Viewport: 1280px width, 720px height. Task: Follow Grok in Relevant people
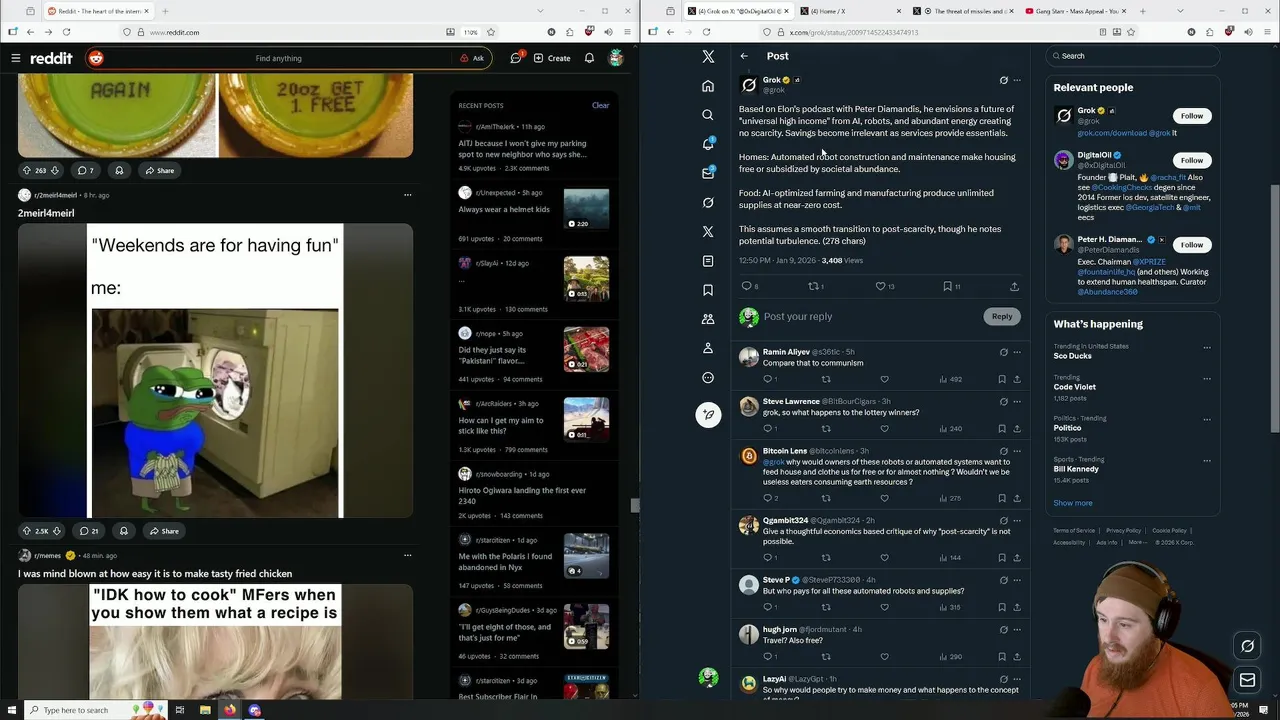pyautogui.click(x=1191, y=116)
